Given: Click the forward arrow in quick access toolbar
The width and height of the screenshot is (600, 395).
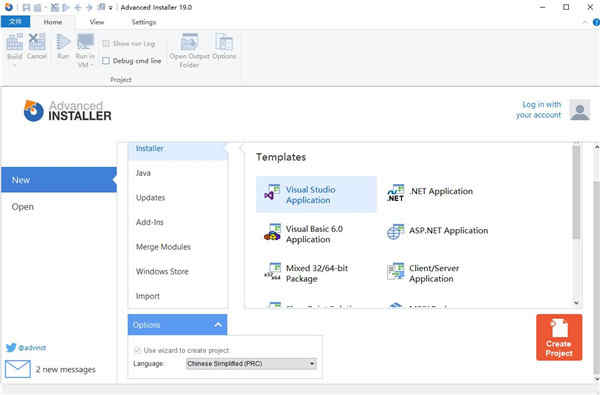Looking at the screenshot, I should point(89,7).
